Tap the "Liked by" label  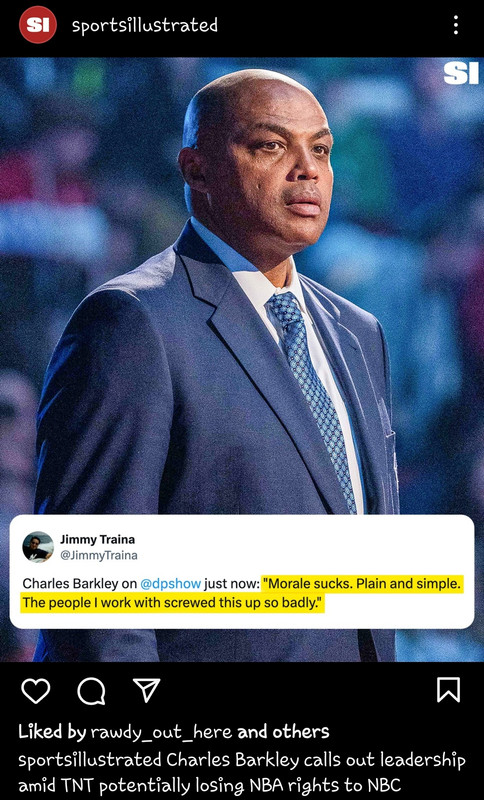click(52, 733)
